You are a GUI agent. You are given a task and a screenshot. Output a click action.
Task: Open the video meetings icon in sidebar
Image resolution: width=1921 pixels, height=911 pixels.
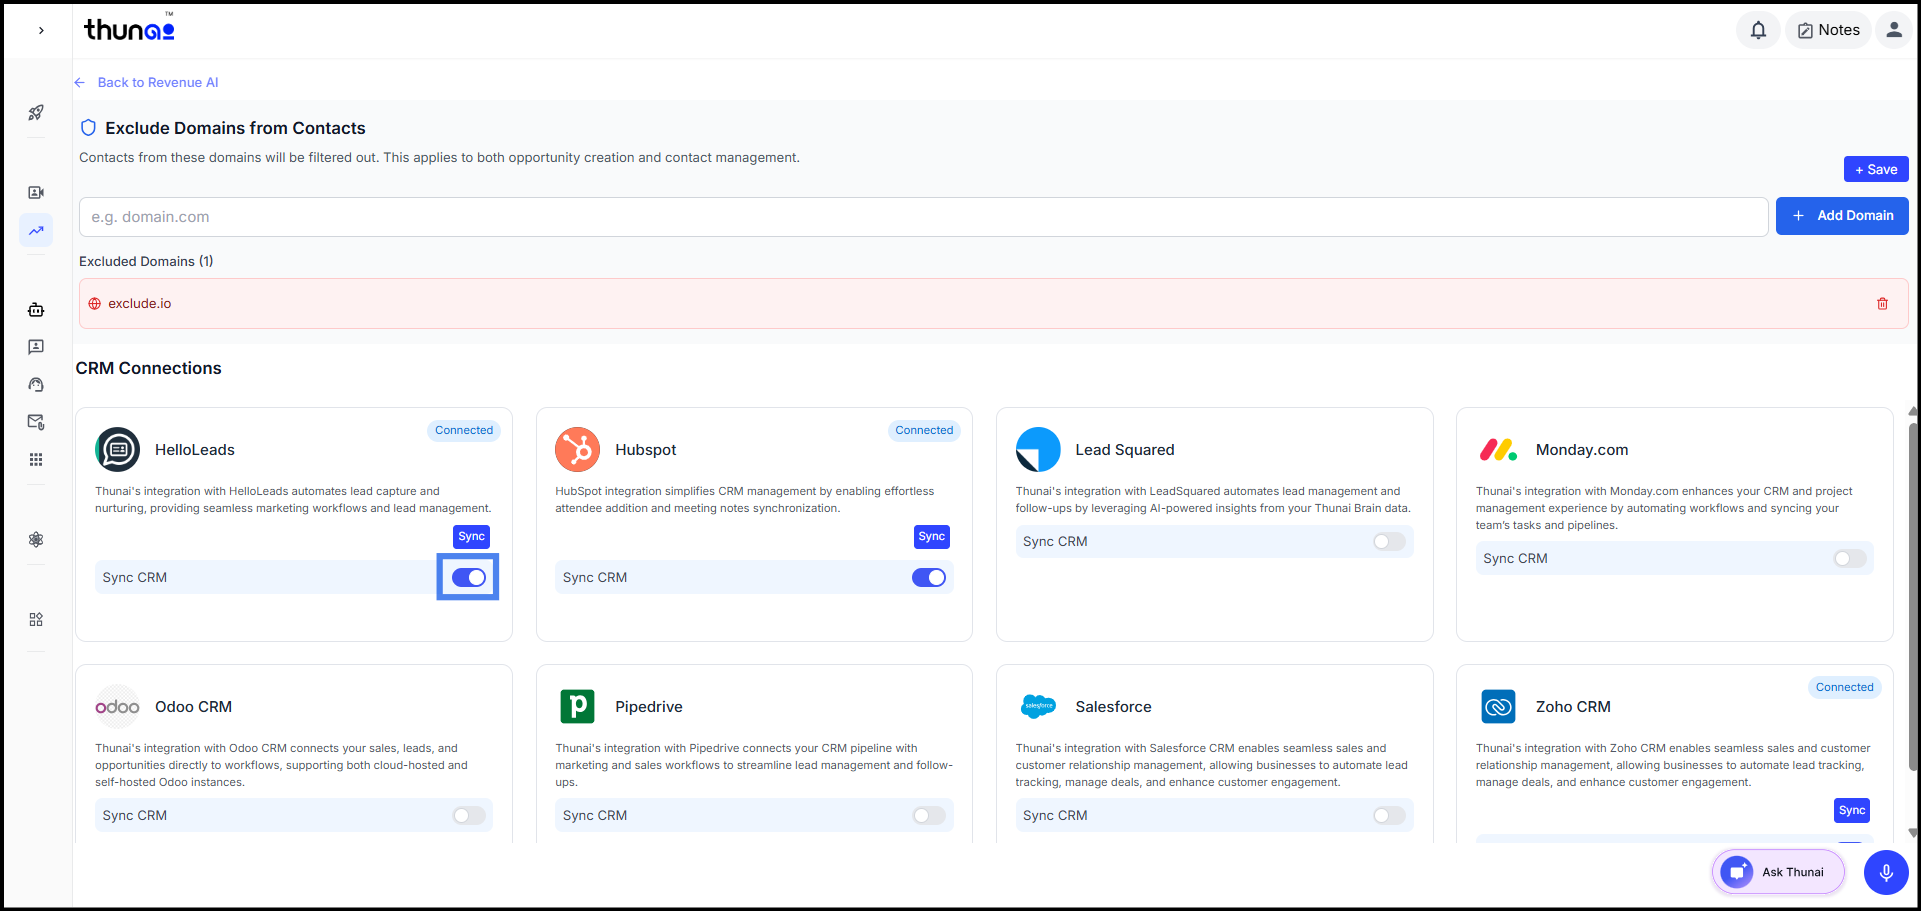(x=36, y=192)
